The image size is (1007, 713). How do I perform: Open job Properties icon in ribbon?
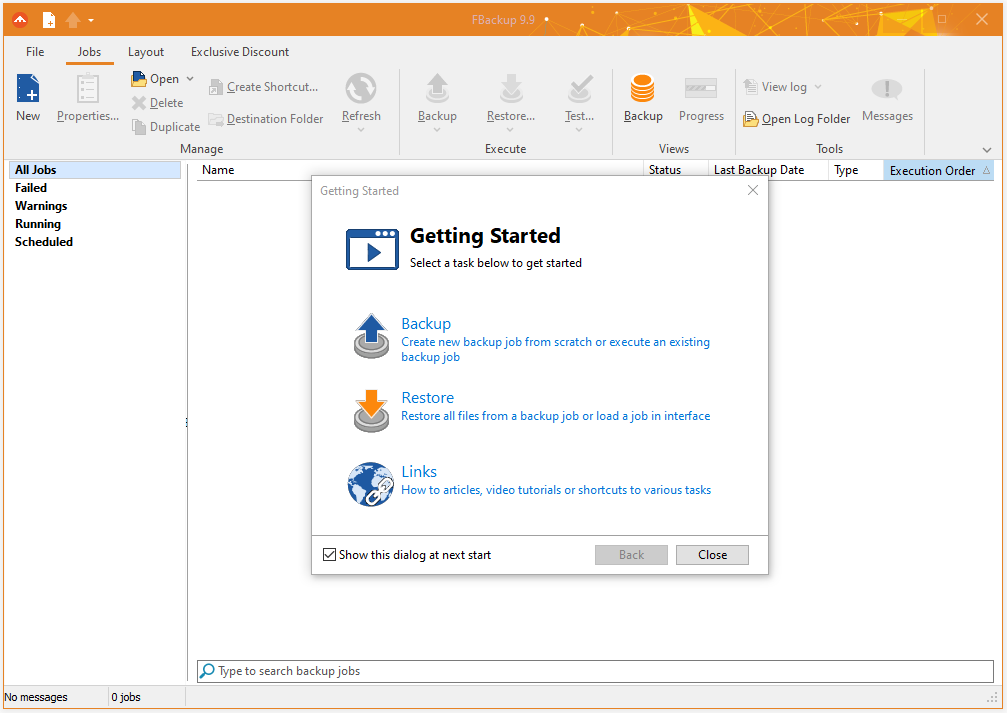(87, 88)
